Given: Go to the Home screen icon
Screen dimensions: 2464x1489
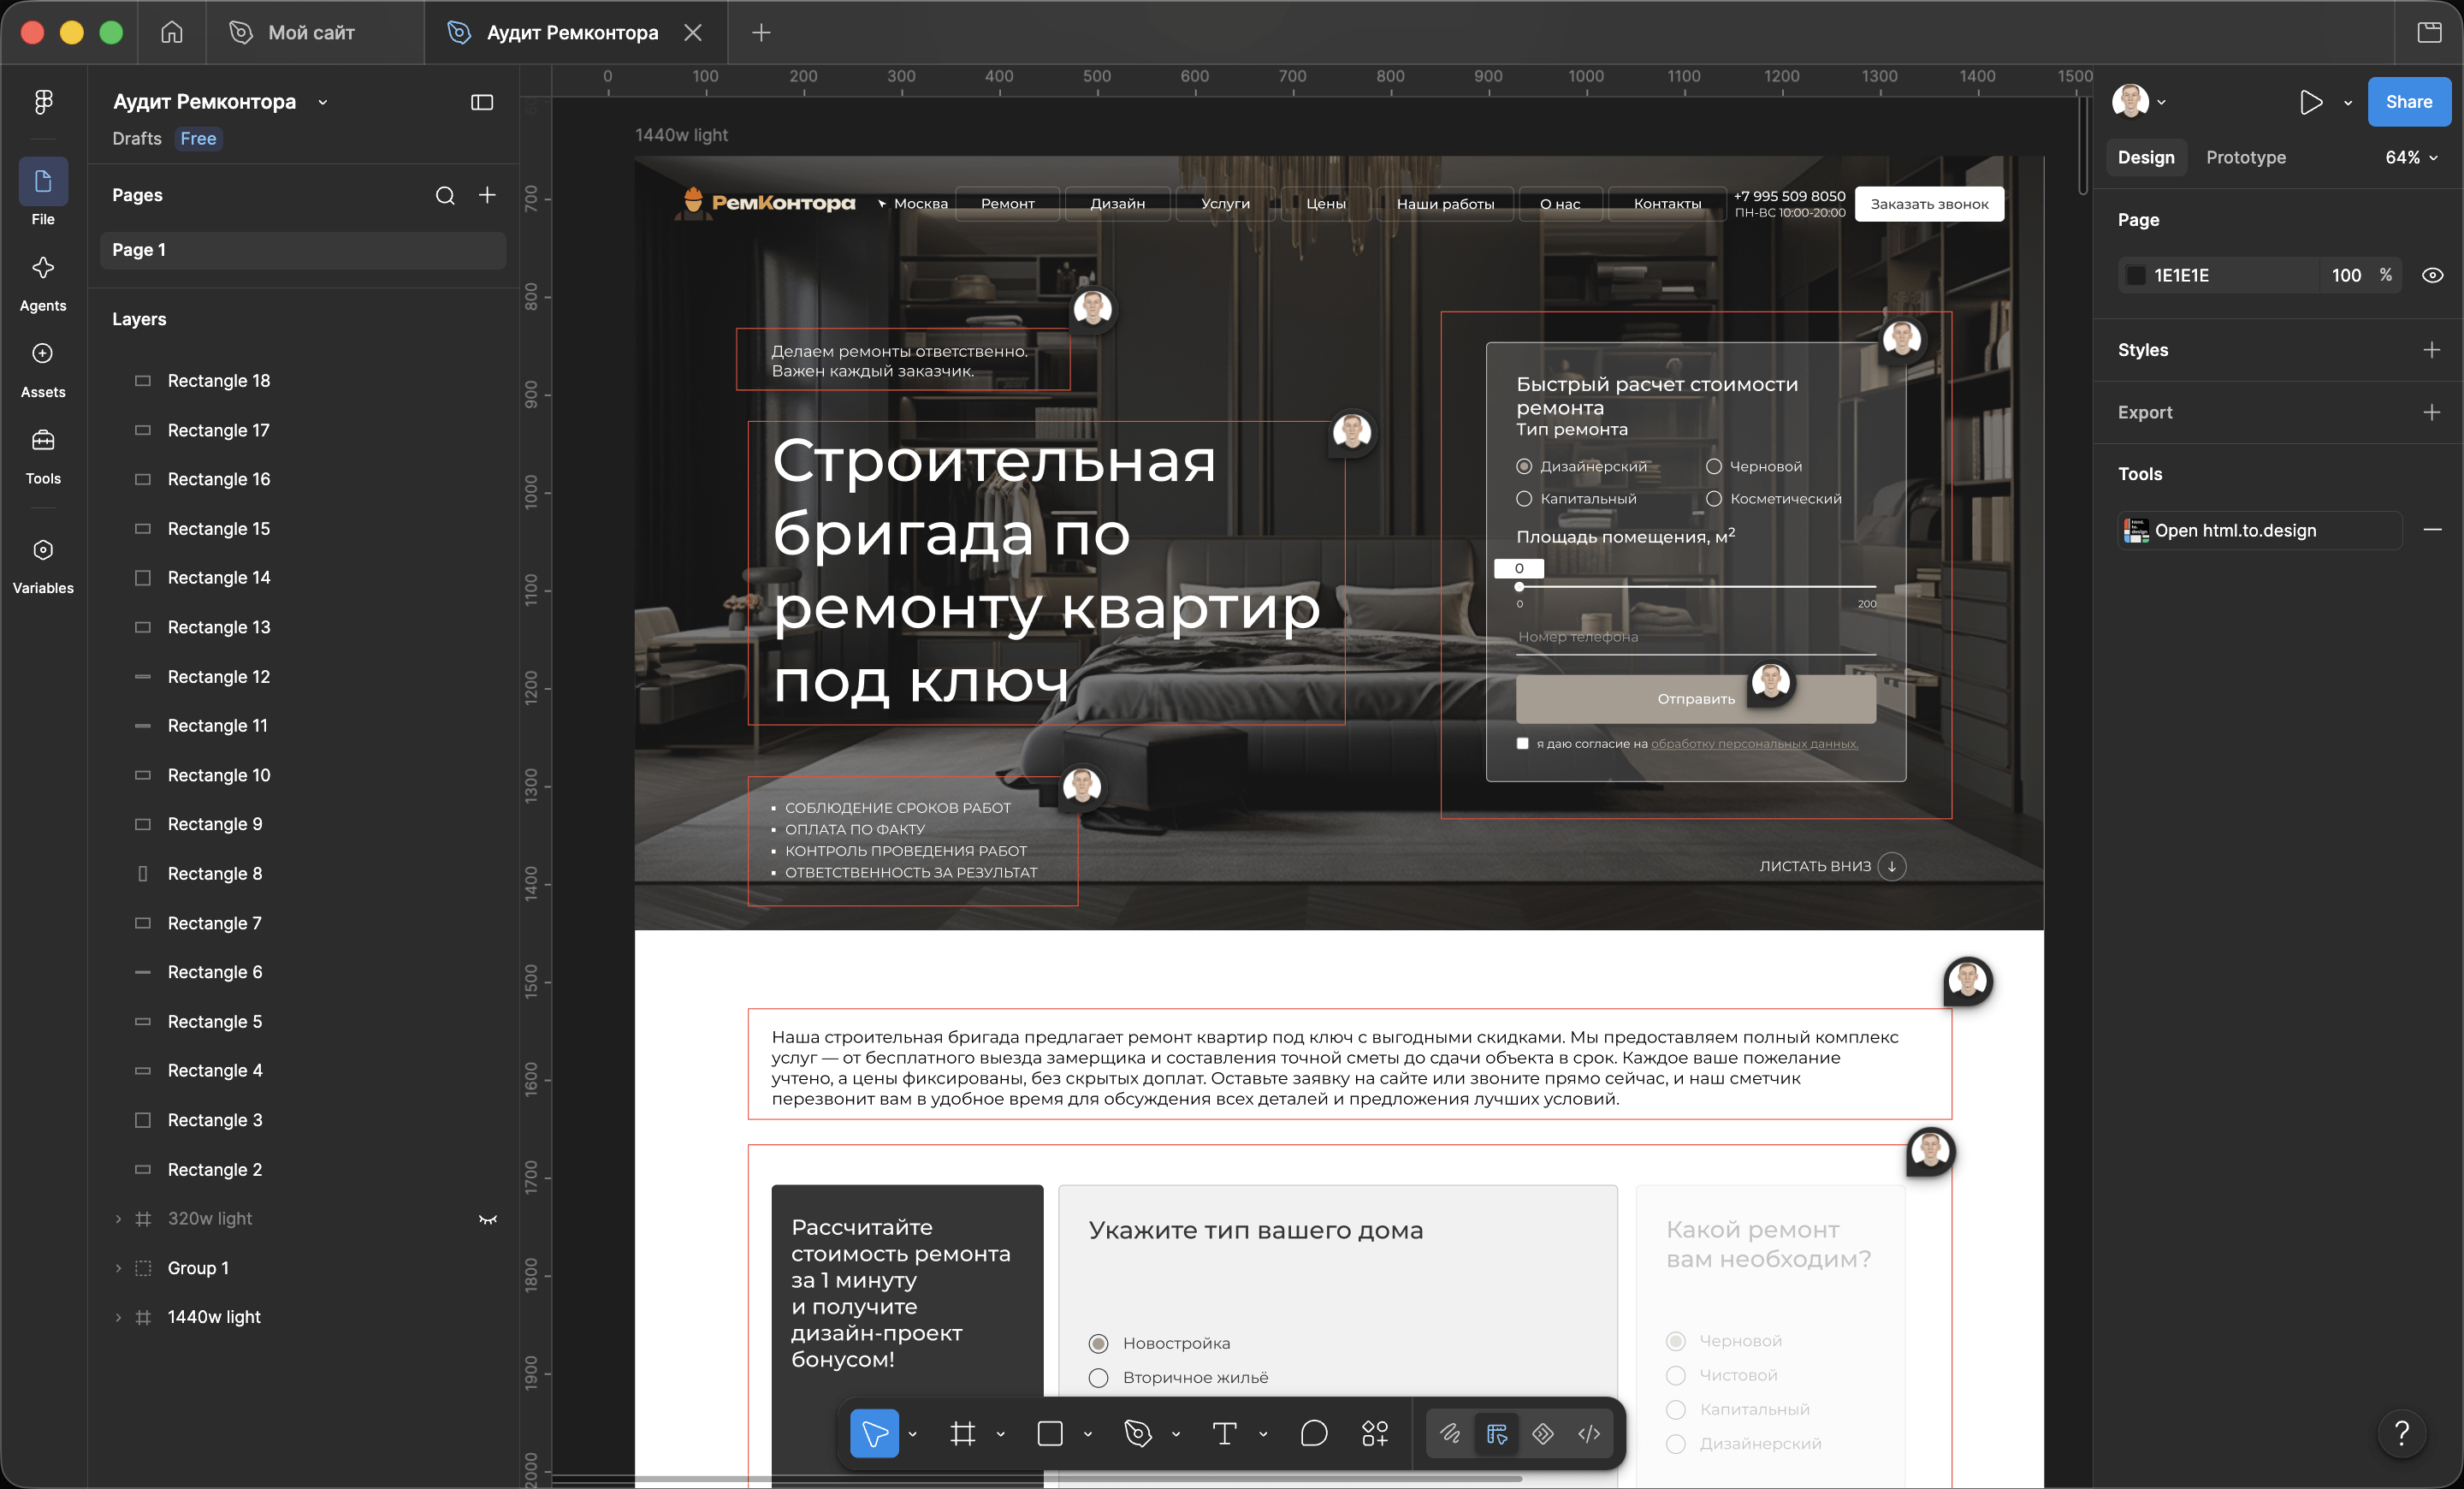Looking at the screenshot, I should pos(172,33).
